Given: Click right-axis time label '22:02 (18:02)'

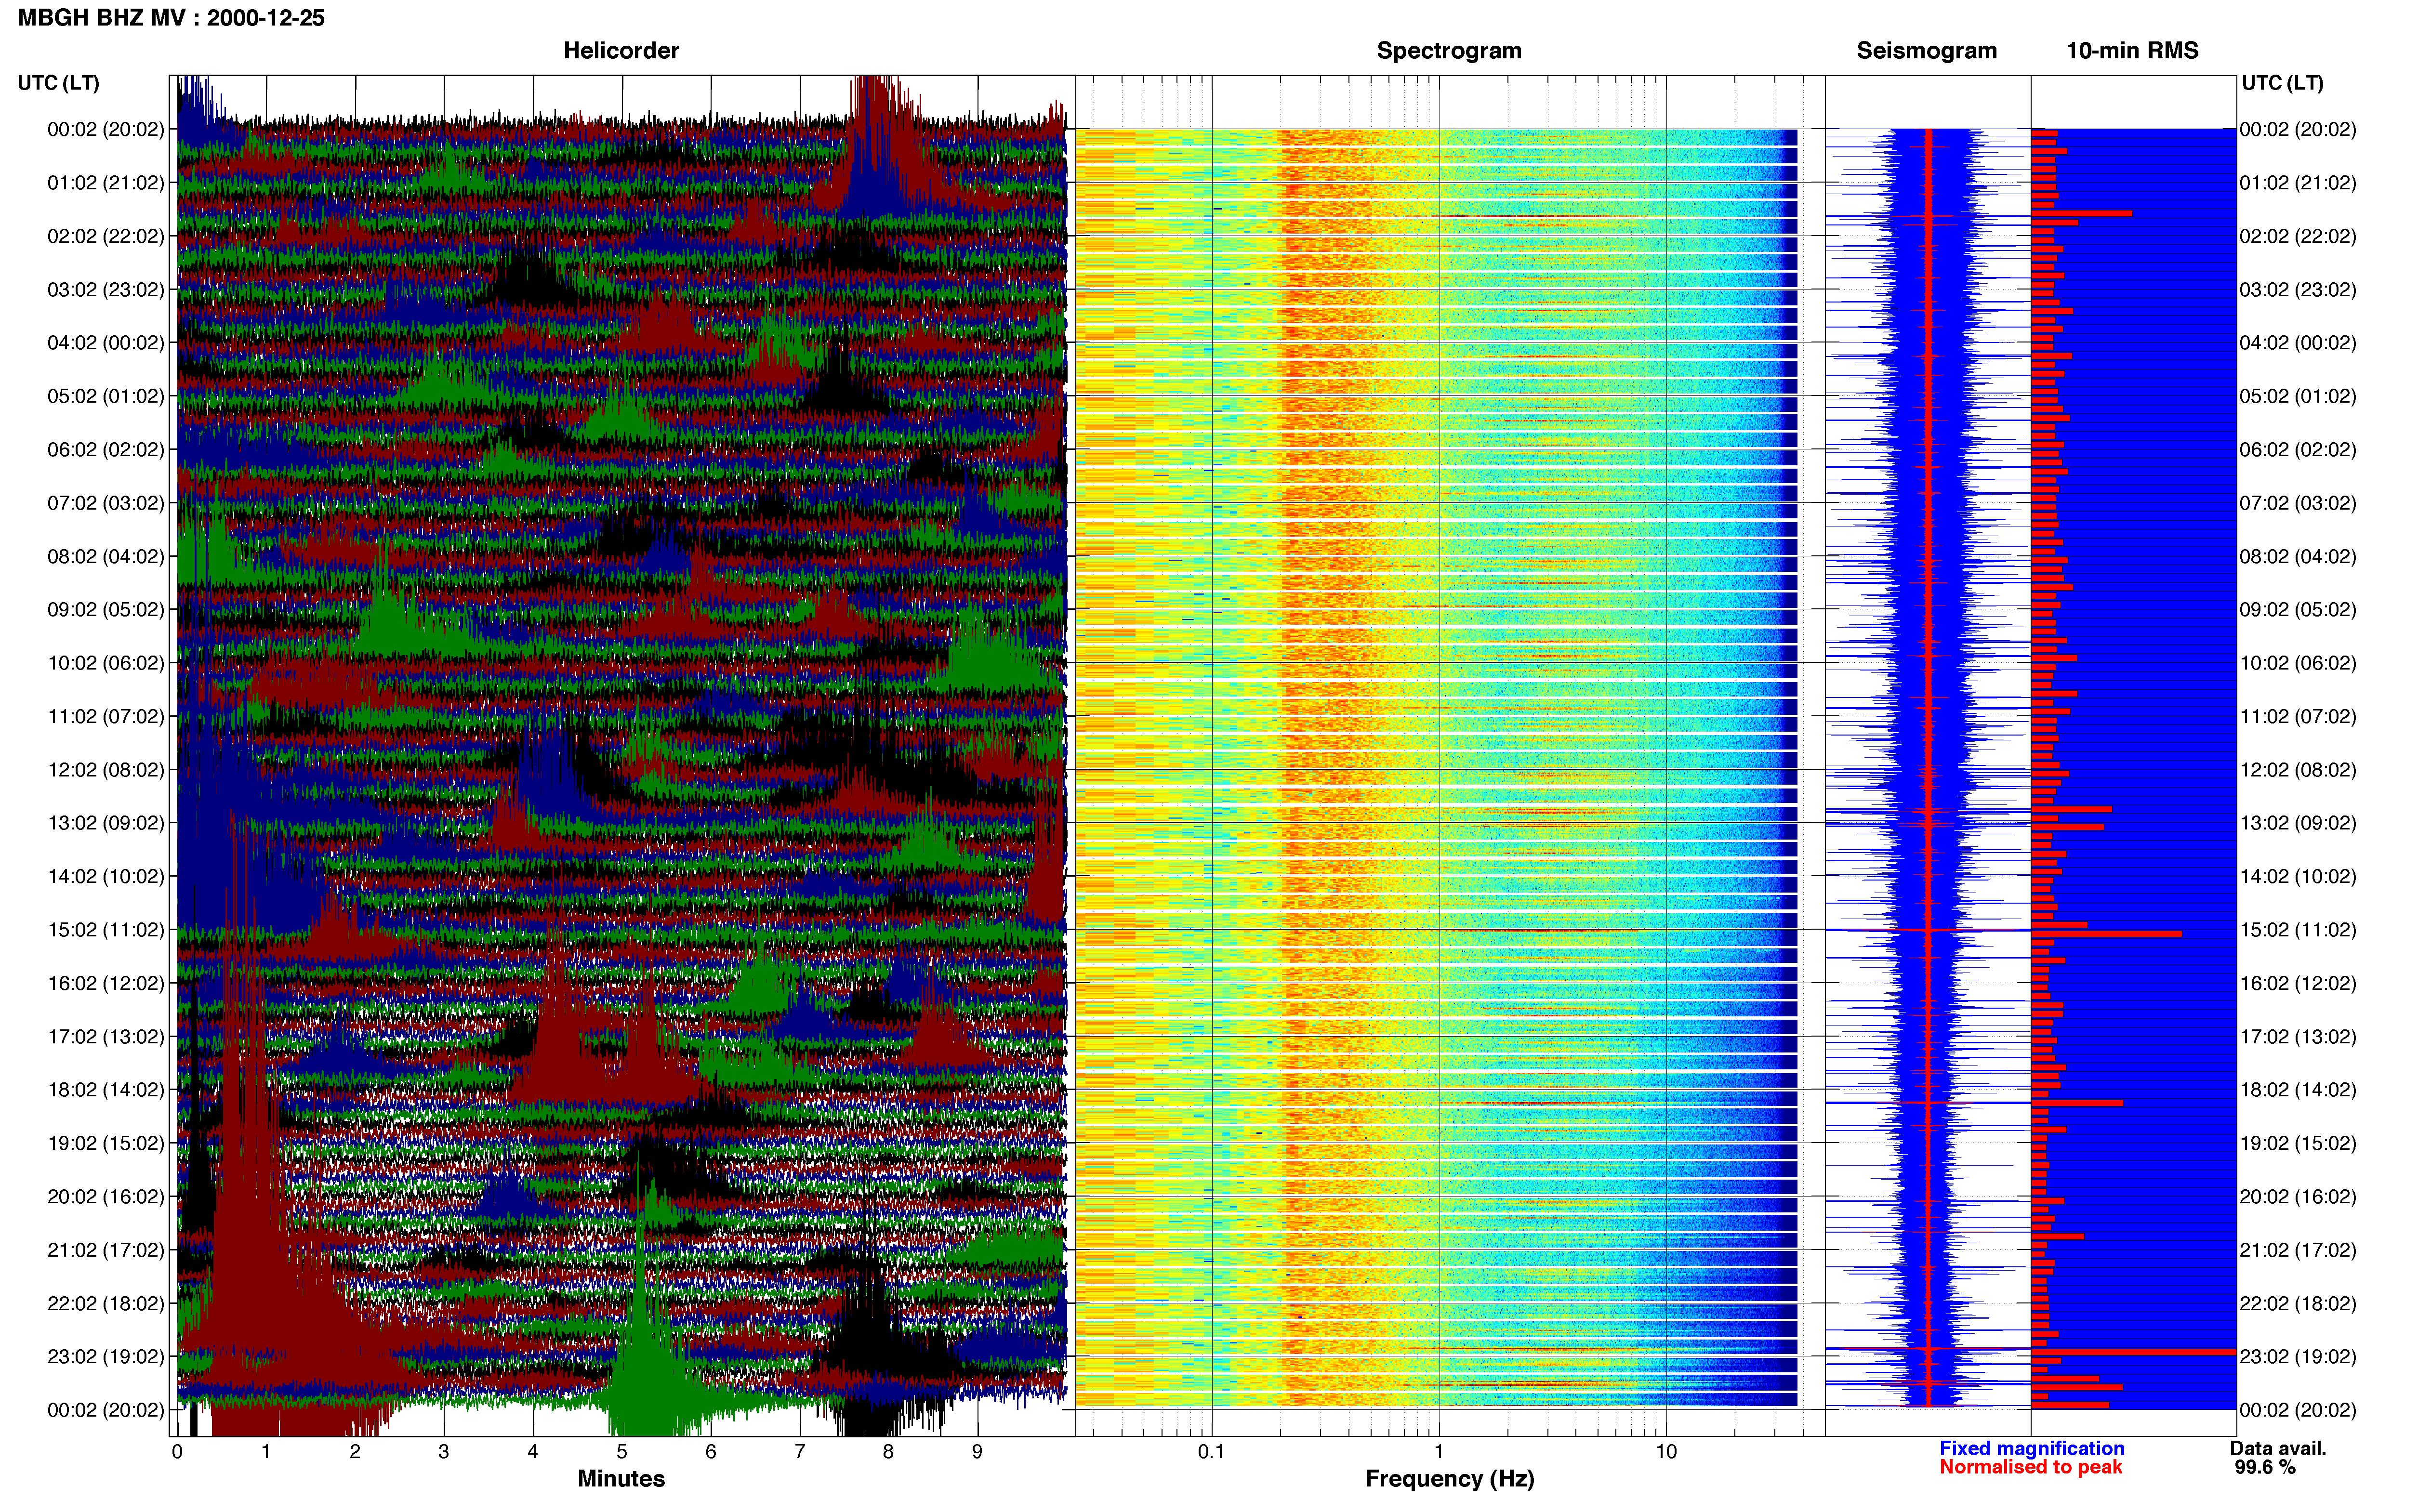Looking at the screenshot, I should point(2298,1304).
